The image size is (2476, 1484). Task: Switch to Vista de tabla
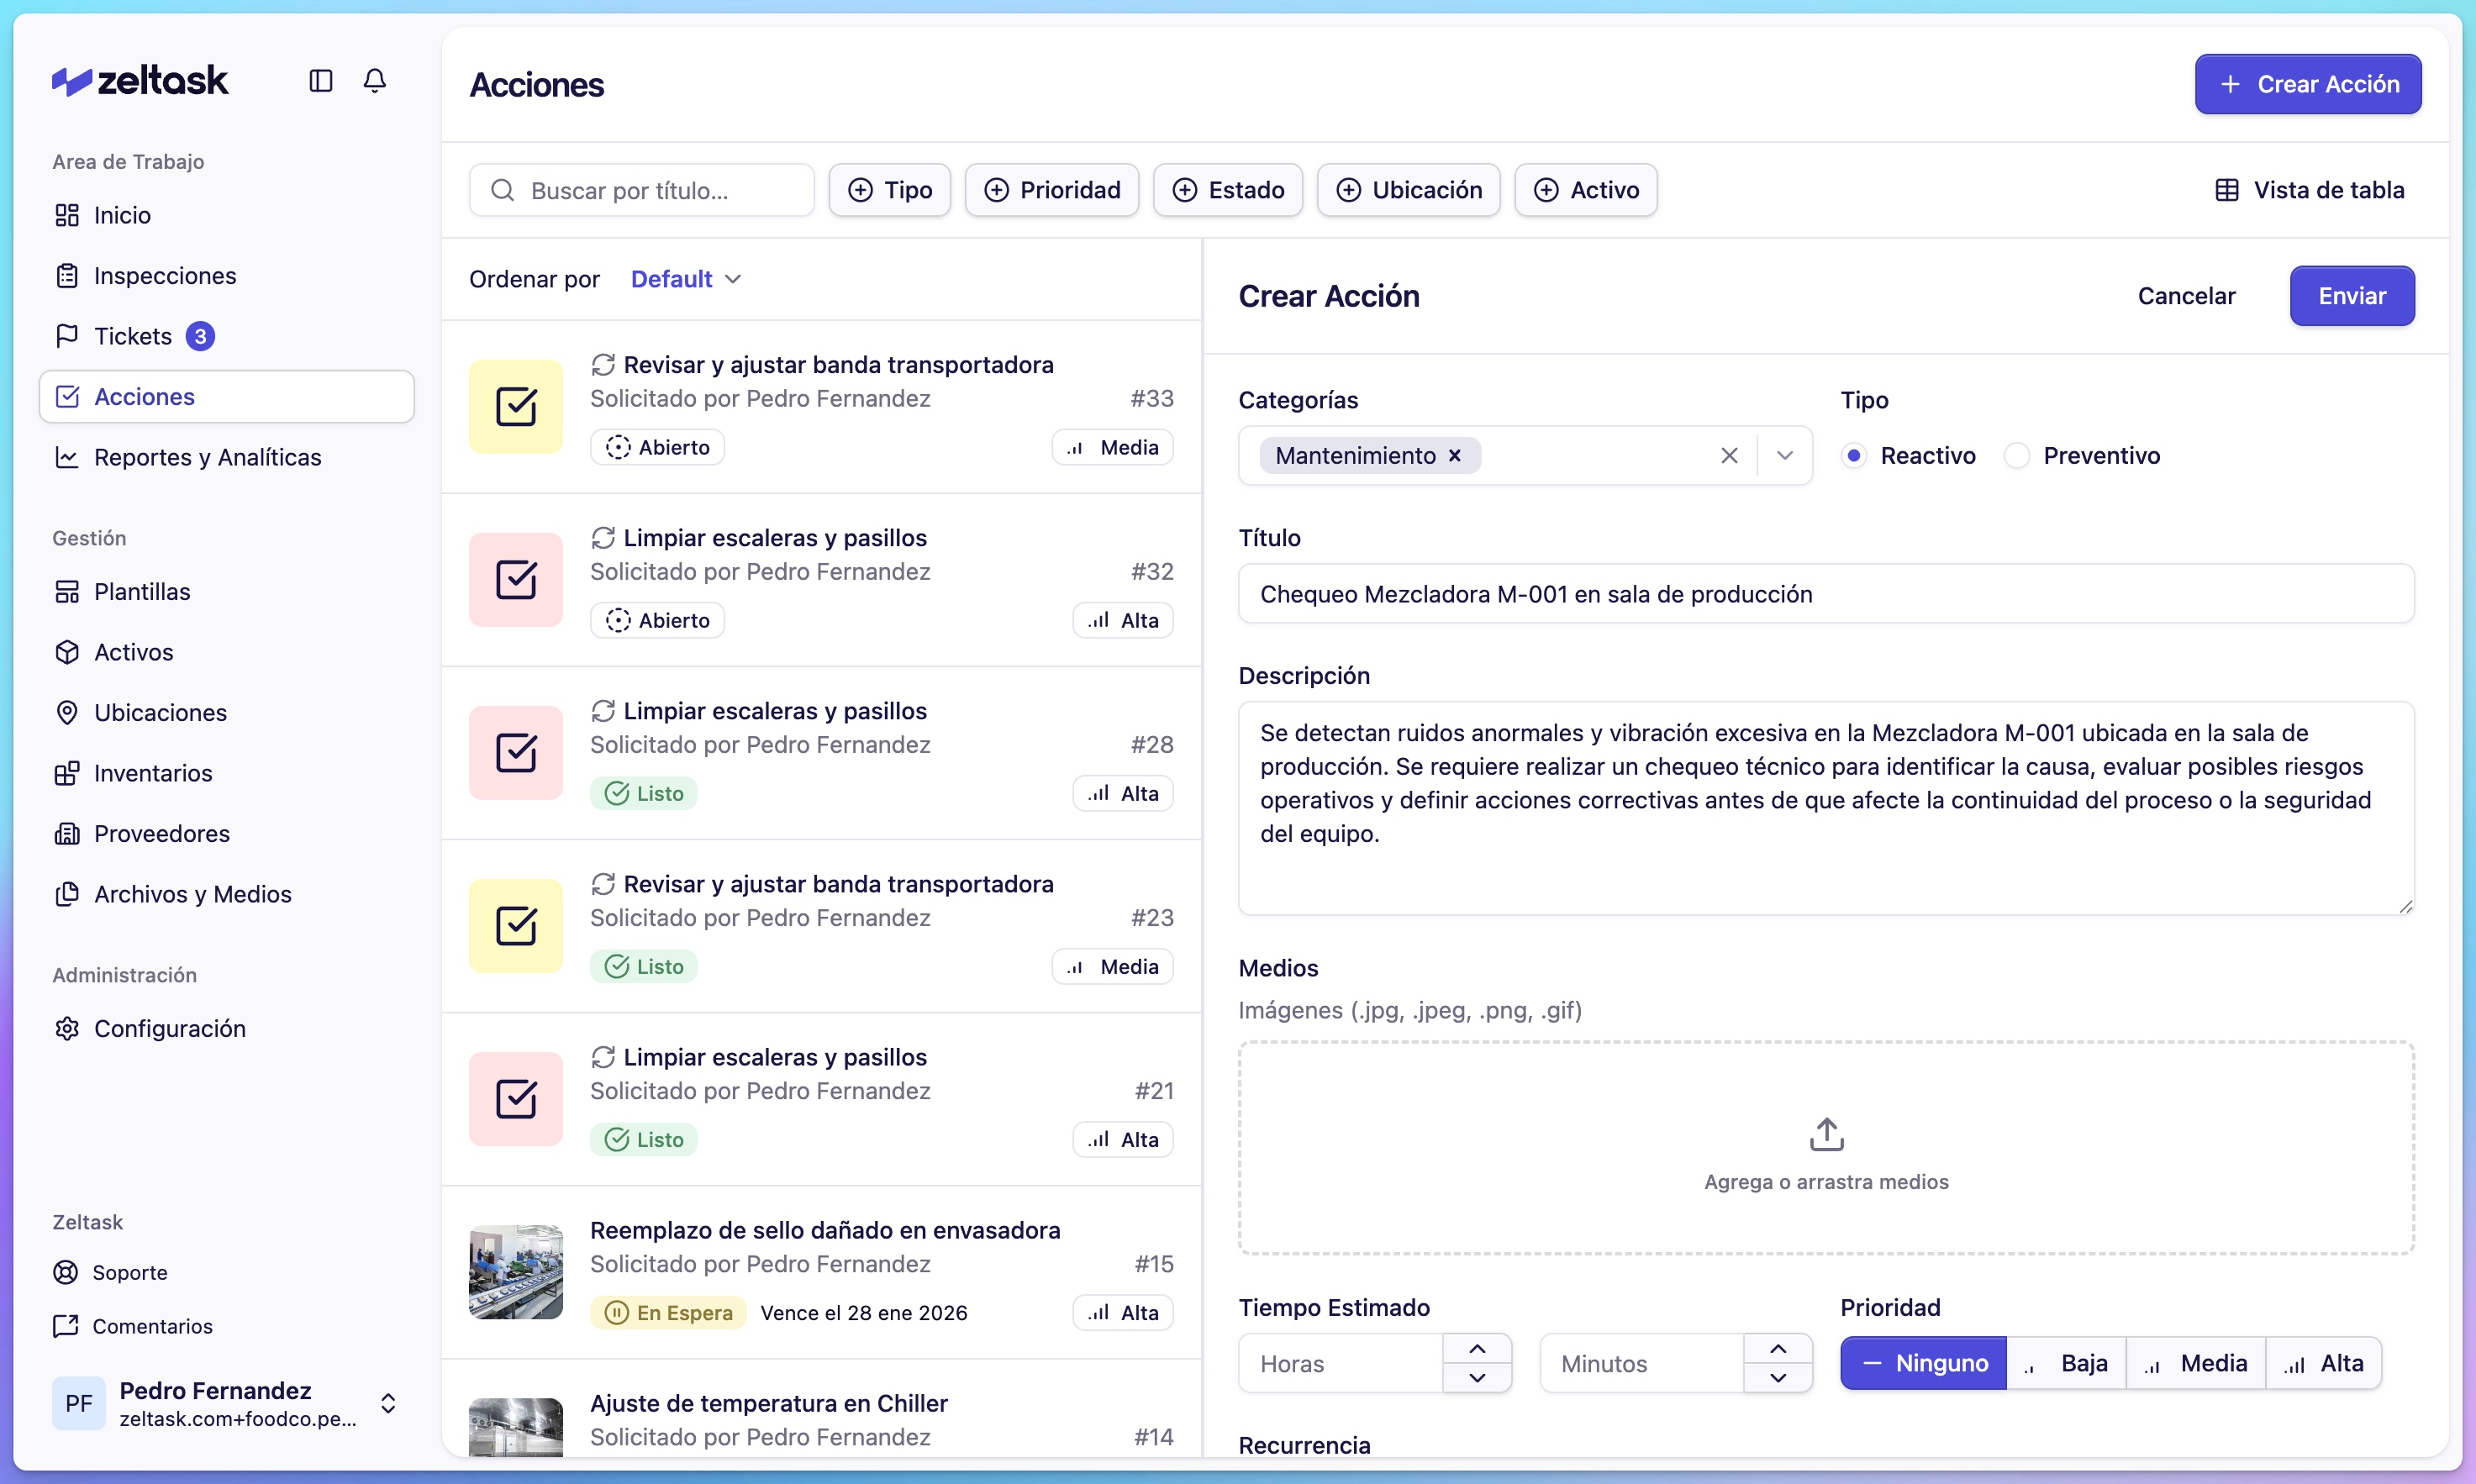tap(2311, 189)
